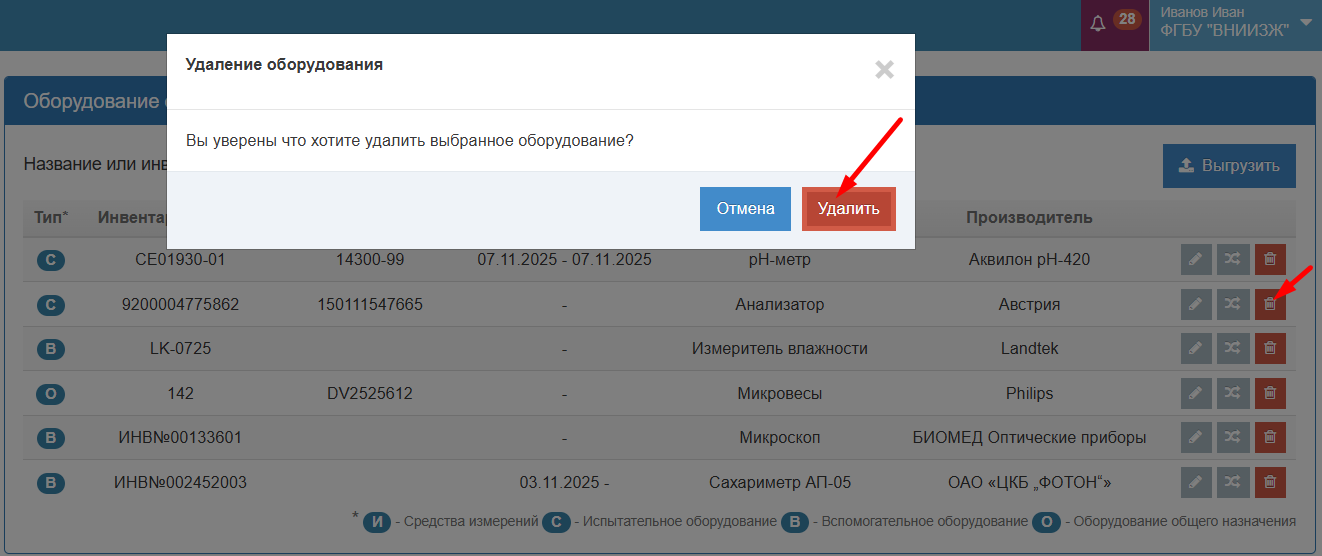The height and width of the screenshot is (556, 1322).
Task: Delete the pH-метр equipment via trash icon
Action: 1270,260
